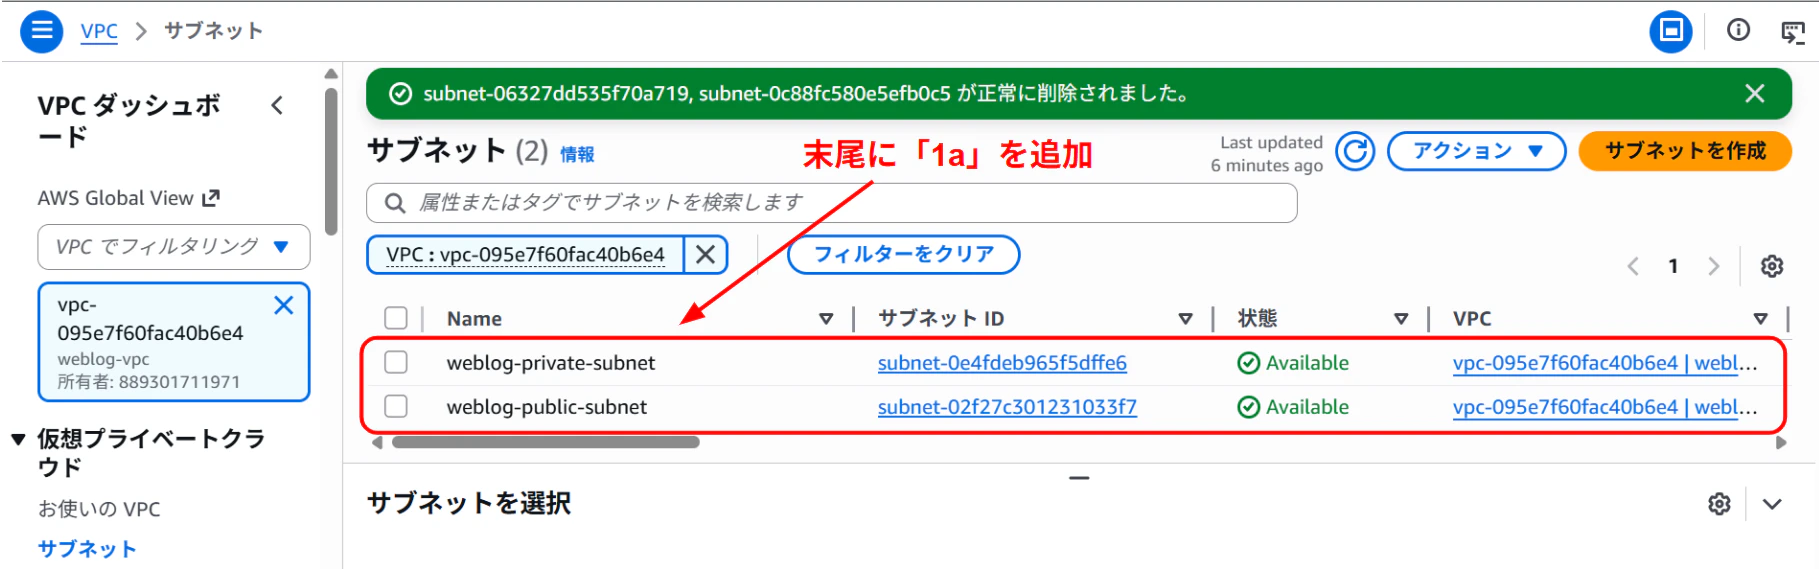The height and width of the screenshot is (569, 1819).
Task: Open the VPC link for weblog-private-subnet
Action: tap(1605, 363)
